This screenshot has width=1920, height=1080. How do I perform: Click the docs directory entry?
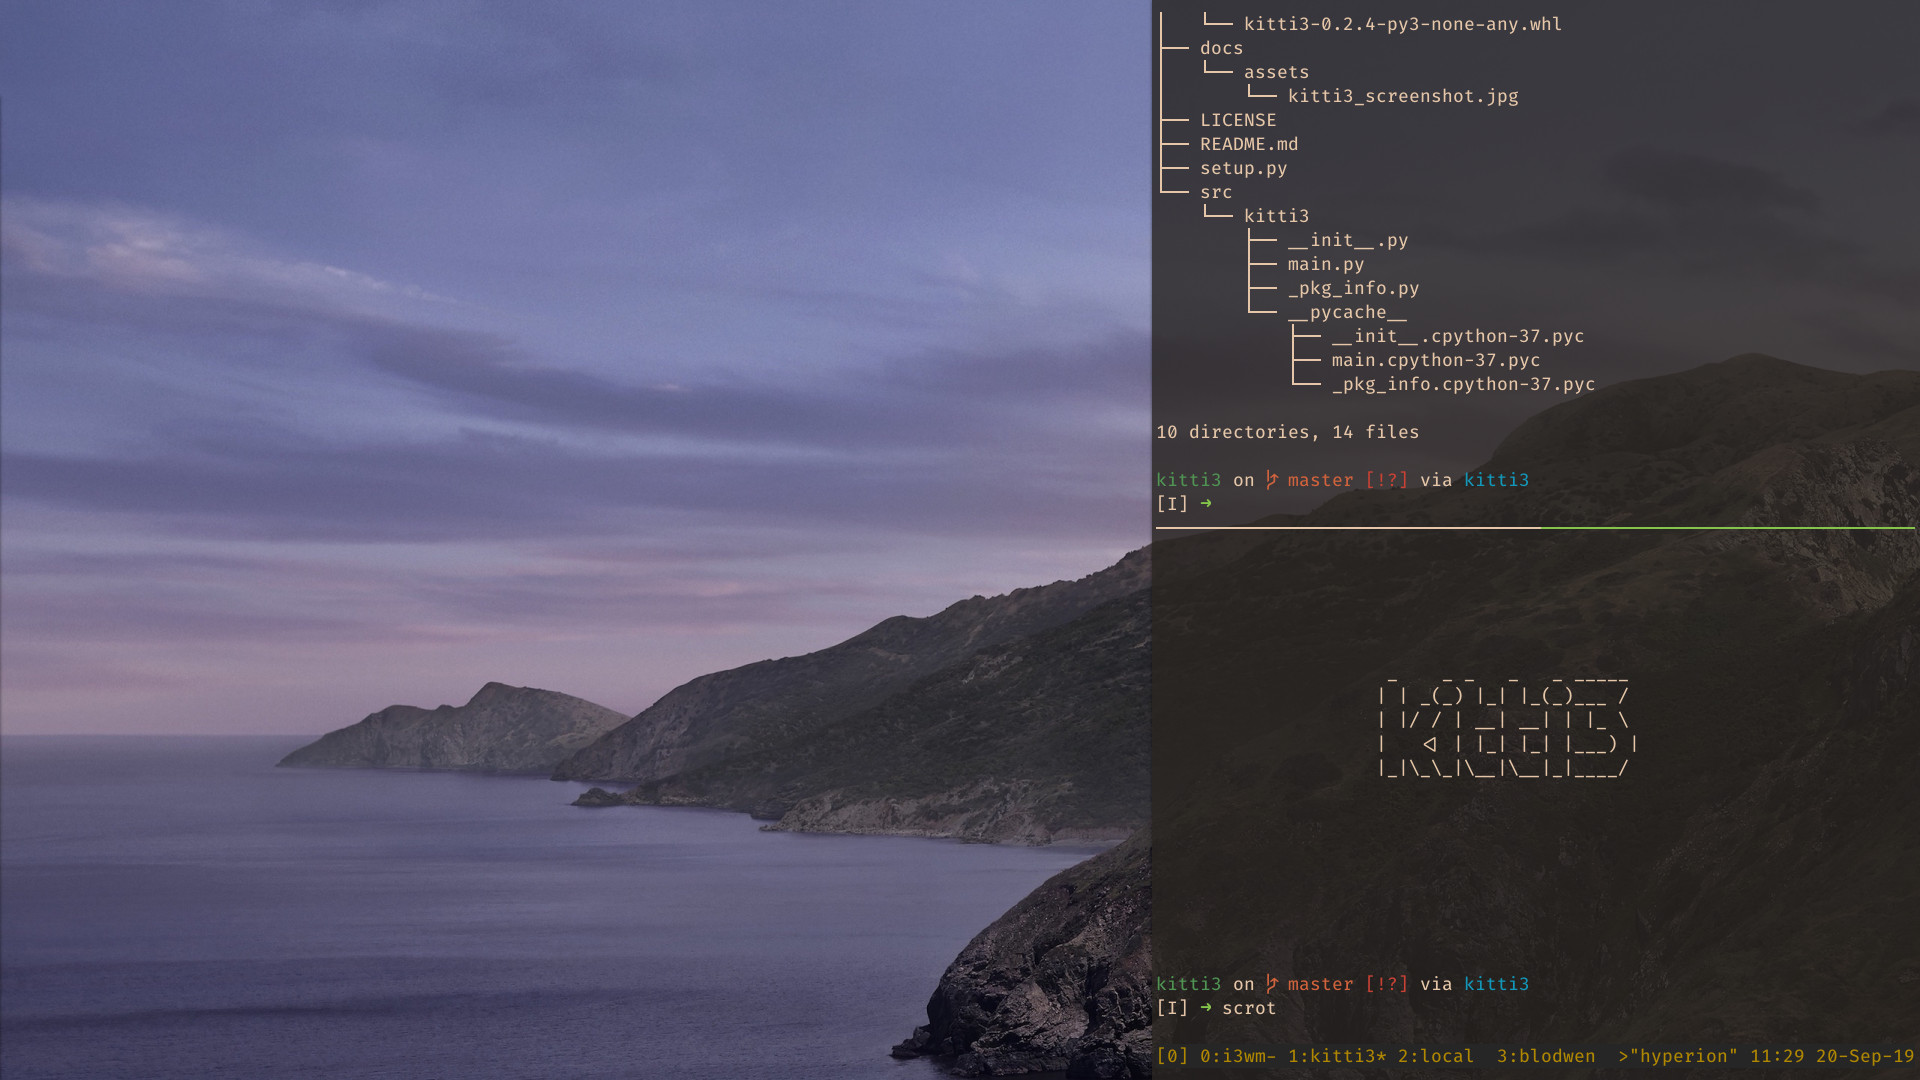coord(1221,48)
